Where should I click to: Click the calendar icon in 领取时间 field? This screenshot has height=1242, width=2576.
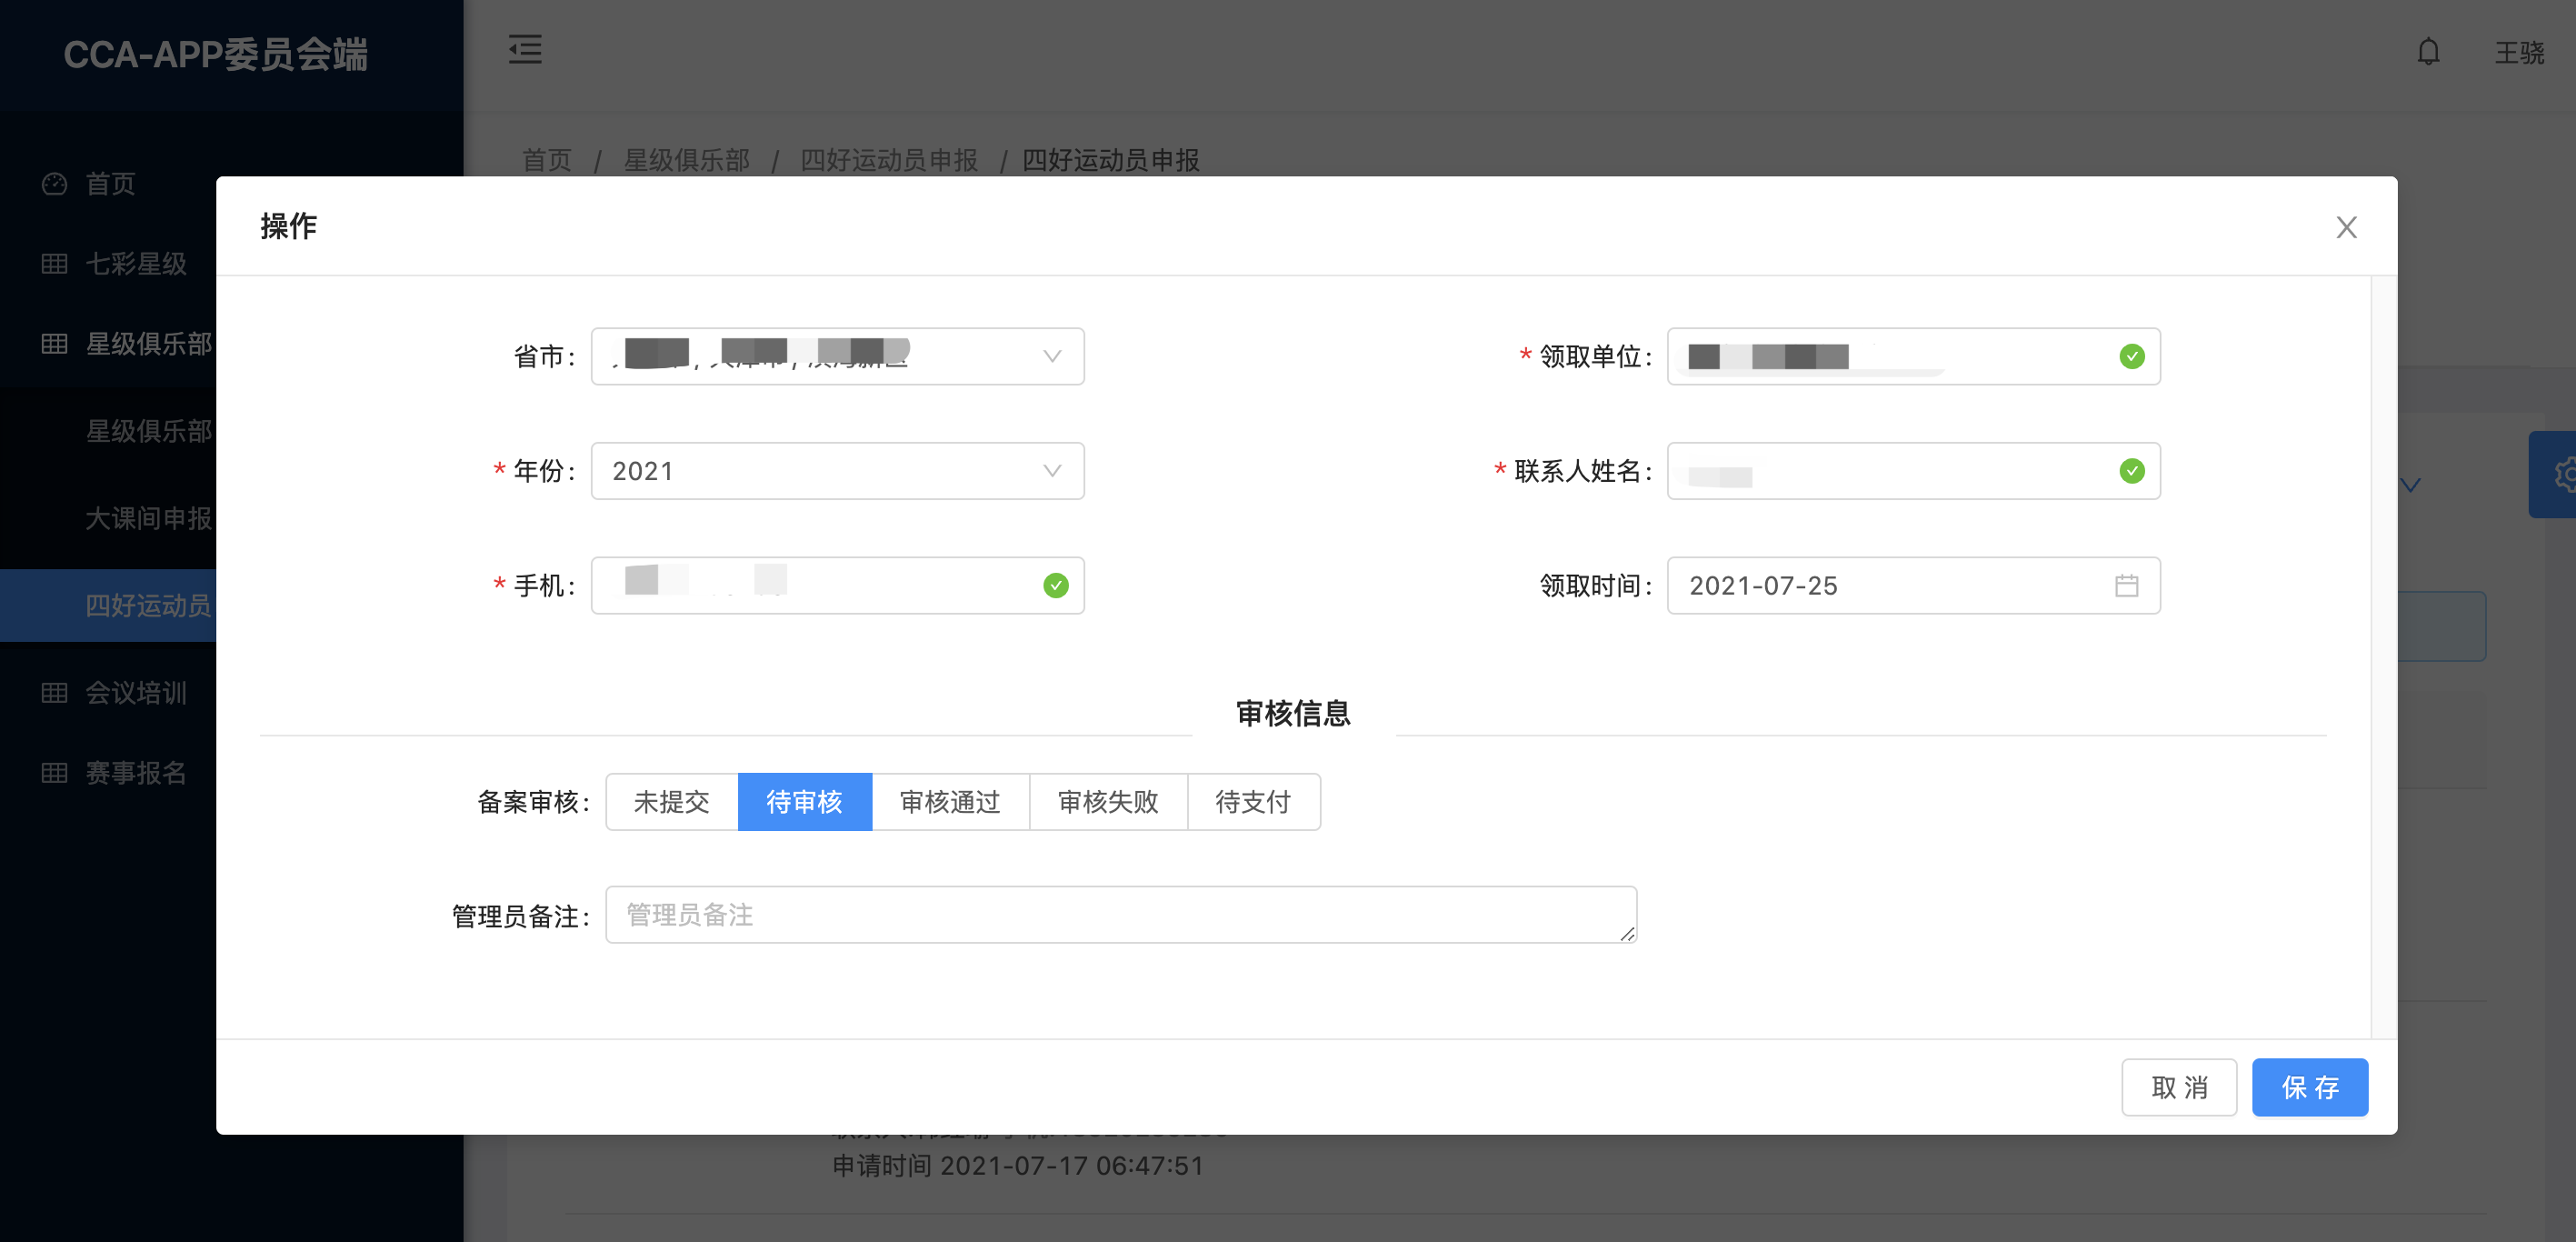2127,586
